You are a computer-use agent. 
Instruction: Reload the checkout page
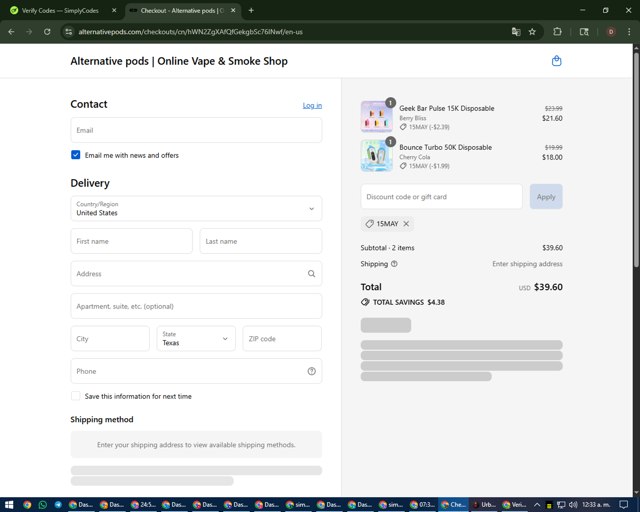tap(47, 32)
